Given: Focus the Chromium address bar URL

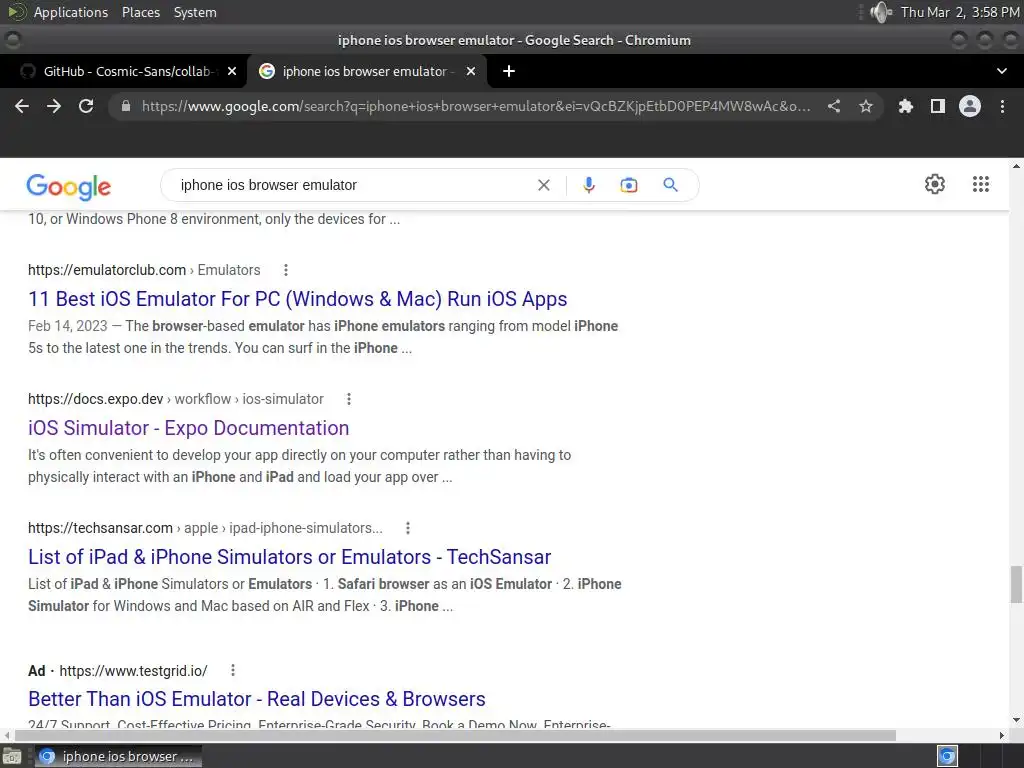Looking at the screenshot, I should [475, 106].
